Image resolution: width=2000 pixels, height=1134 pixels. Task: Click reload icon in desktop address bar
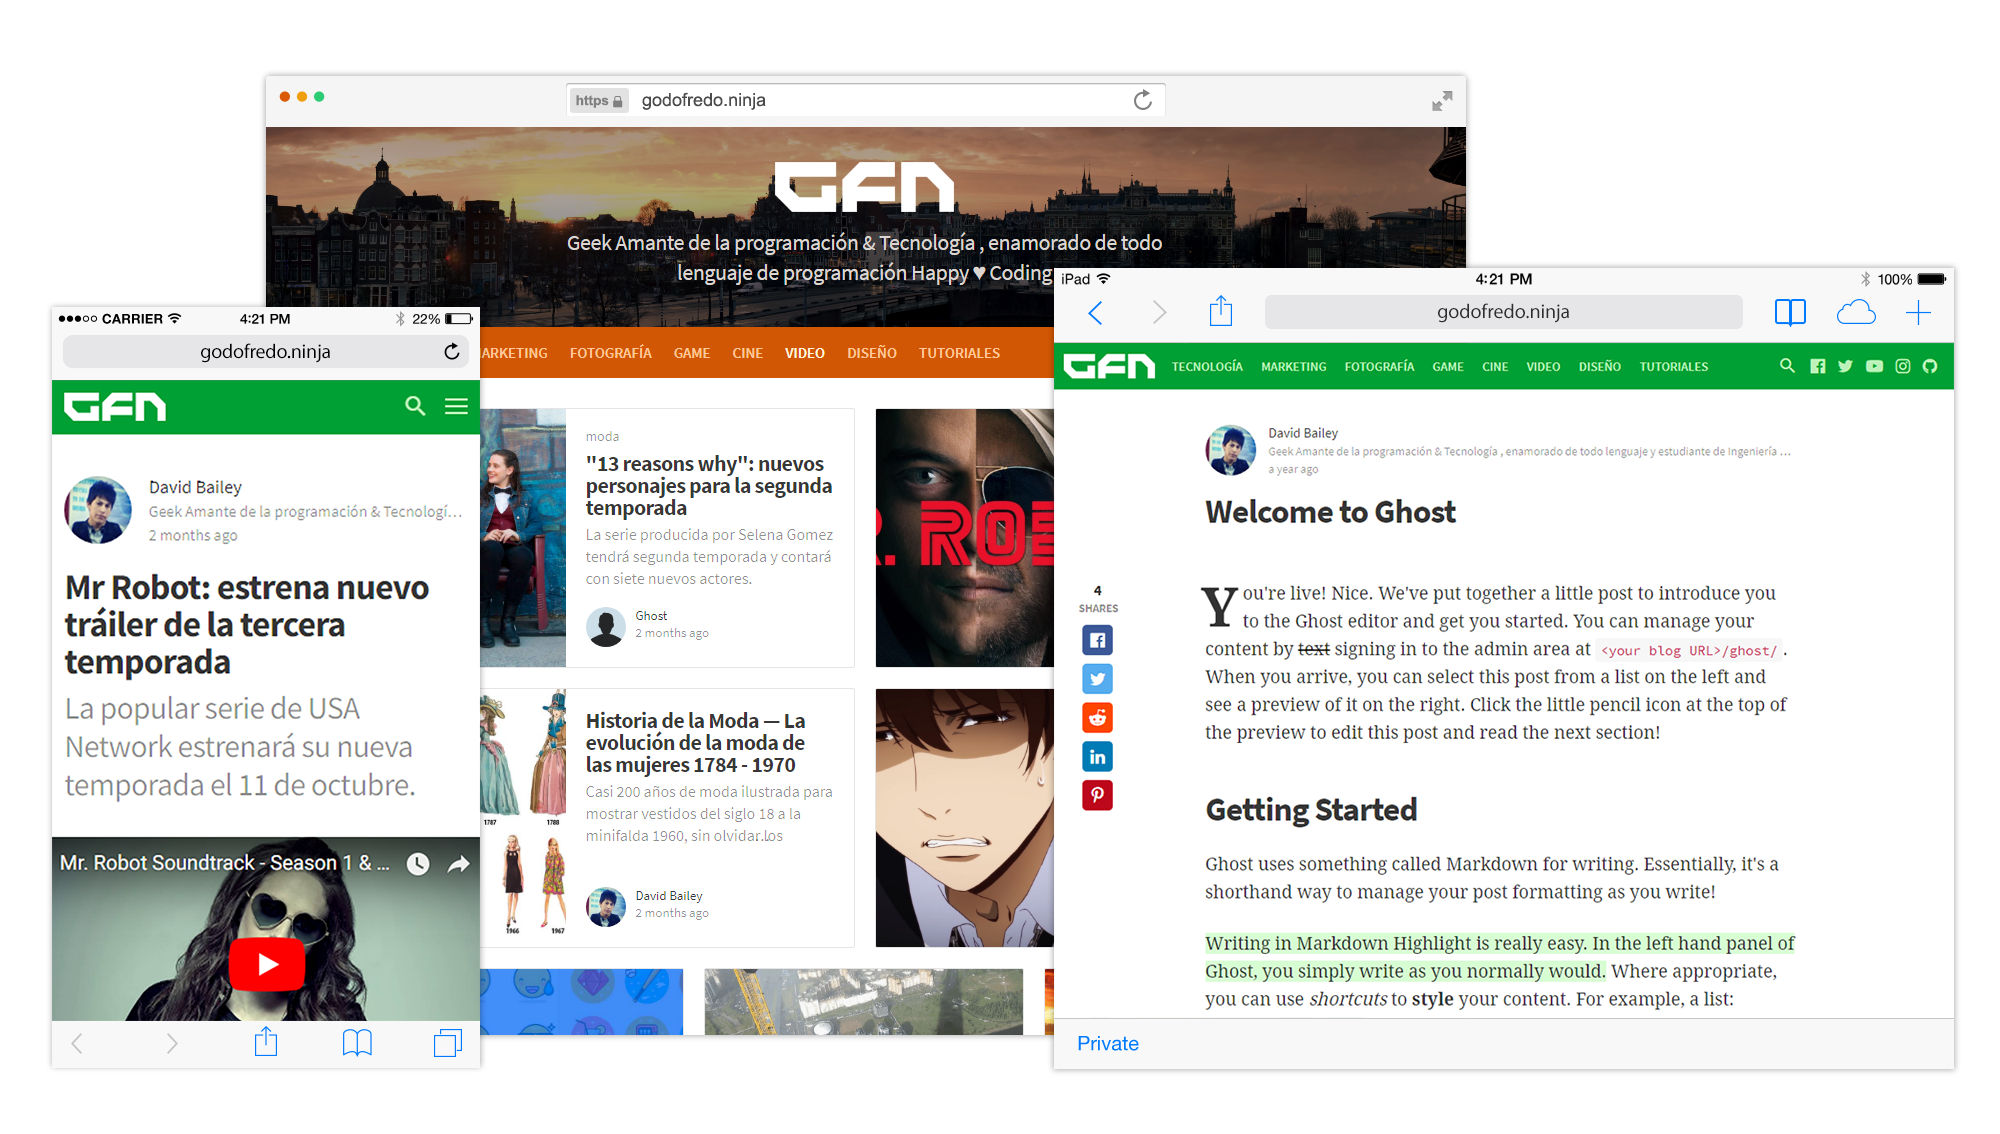1142,100
